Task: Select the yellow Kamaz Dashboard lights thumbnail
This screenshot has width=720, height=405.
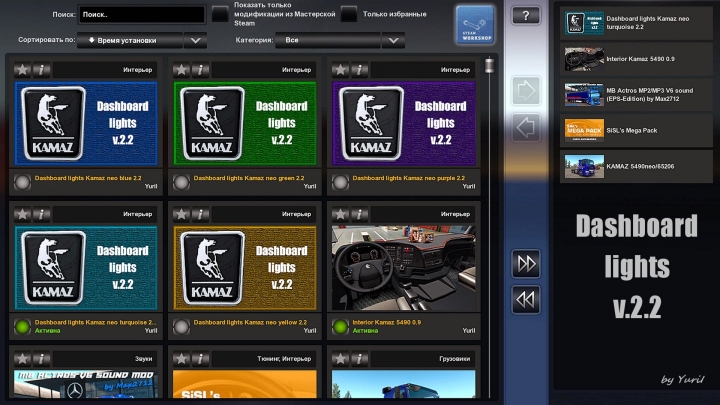Action: tap(245, 268)
